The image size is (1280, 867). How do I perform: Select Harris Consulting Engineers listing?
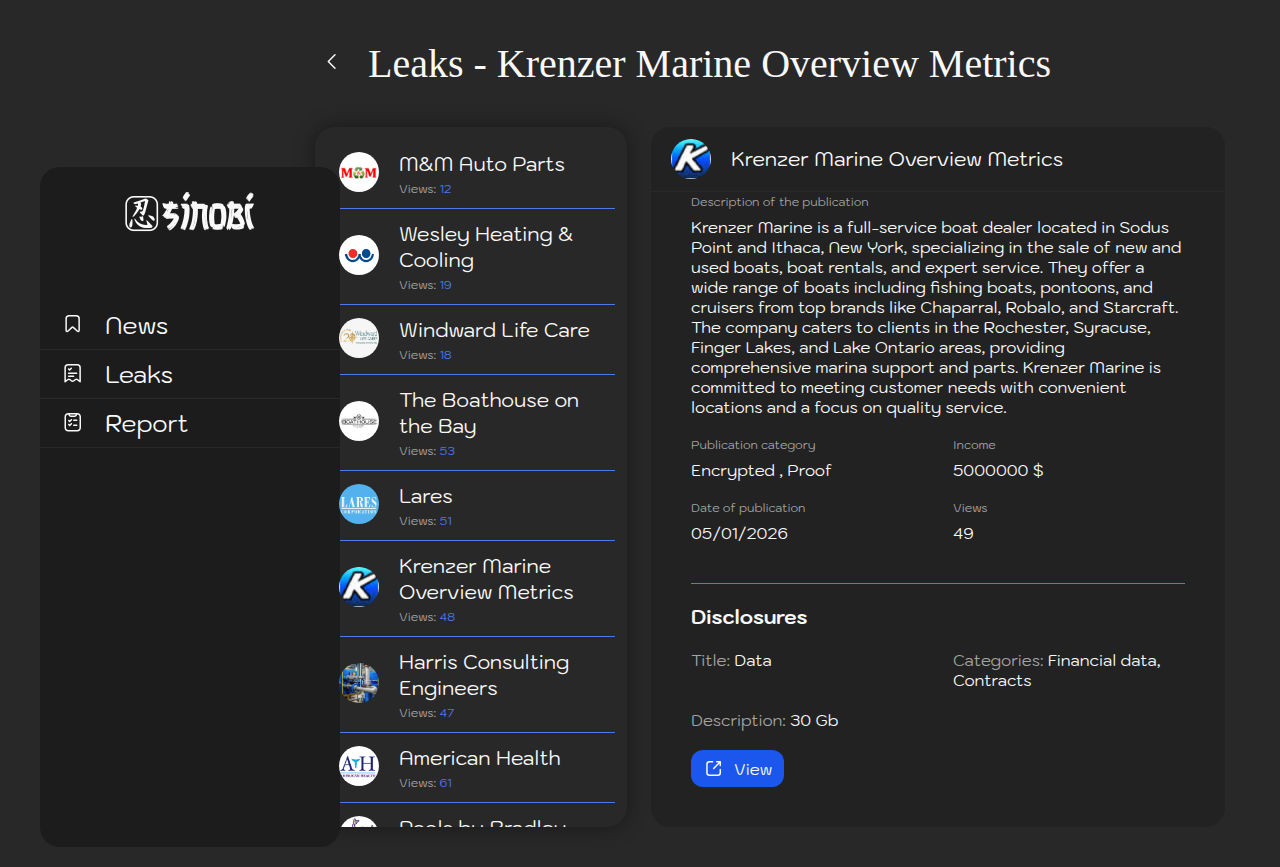click(x=484, y=675)
